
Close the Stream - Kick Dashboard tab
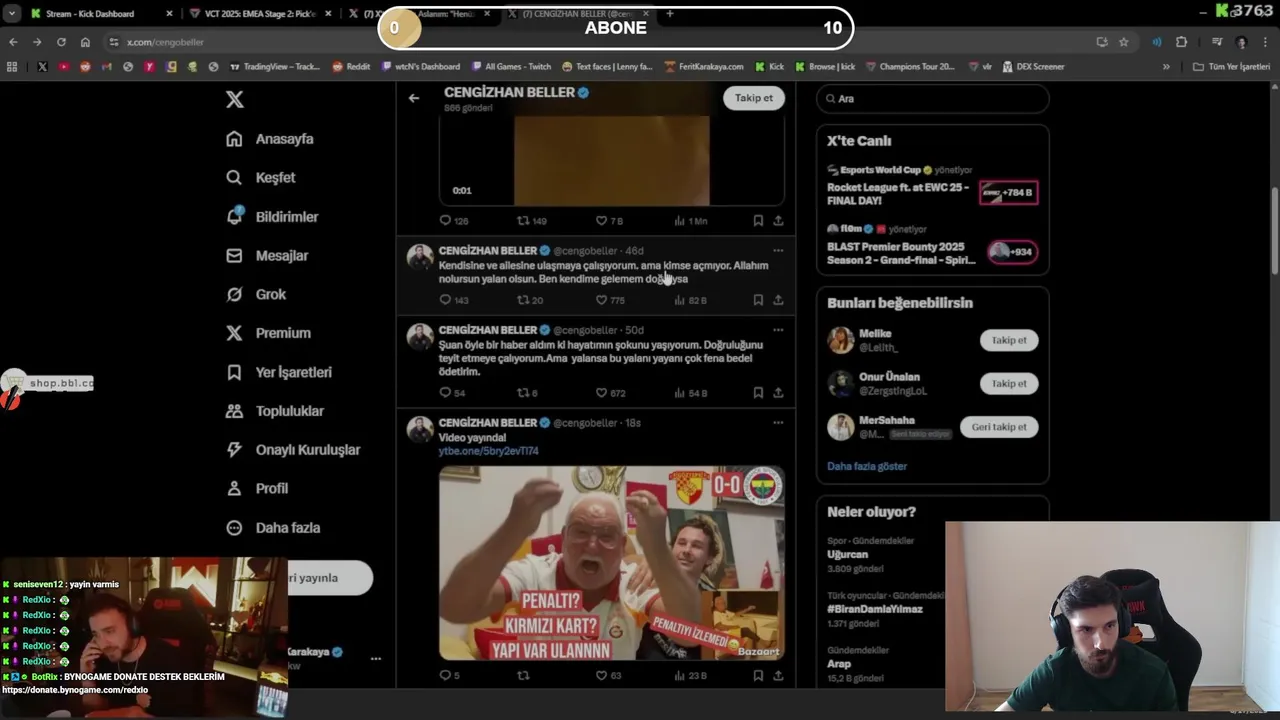click(x=169, y=14)
